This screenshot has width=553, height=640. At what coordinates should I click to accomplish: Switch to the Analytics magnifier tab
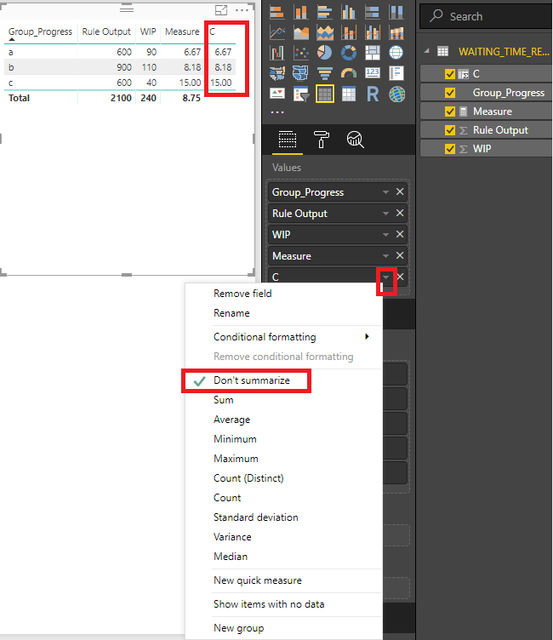355,140
